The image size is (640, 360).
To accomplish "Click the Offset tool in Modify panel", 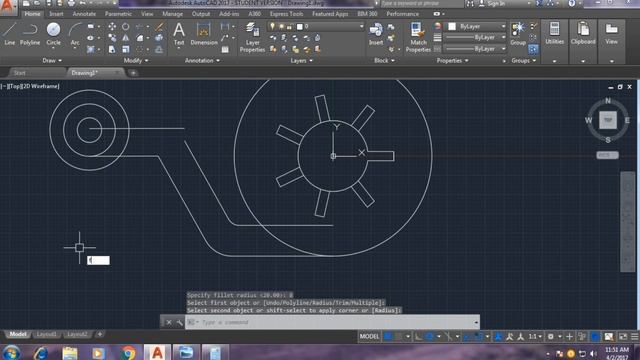I will coord(159,49).
